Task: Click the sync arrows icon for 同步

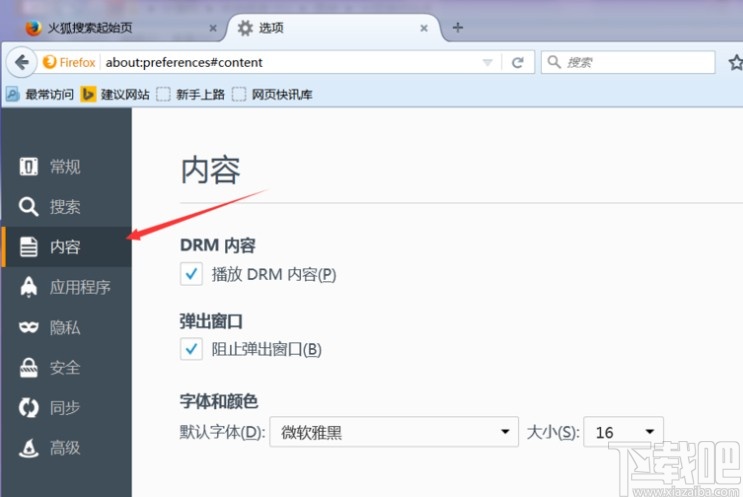Action: tap(28, 407)
